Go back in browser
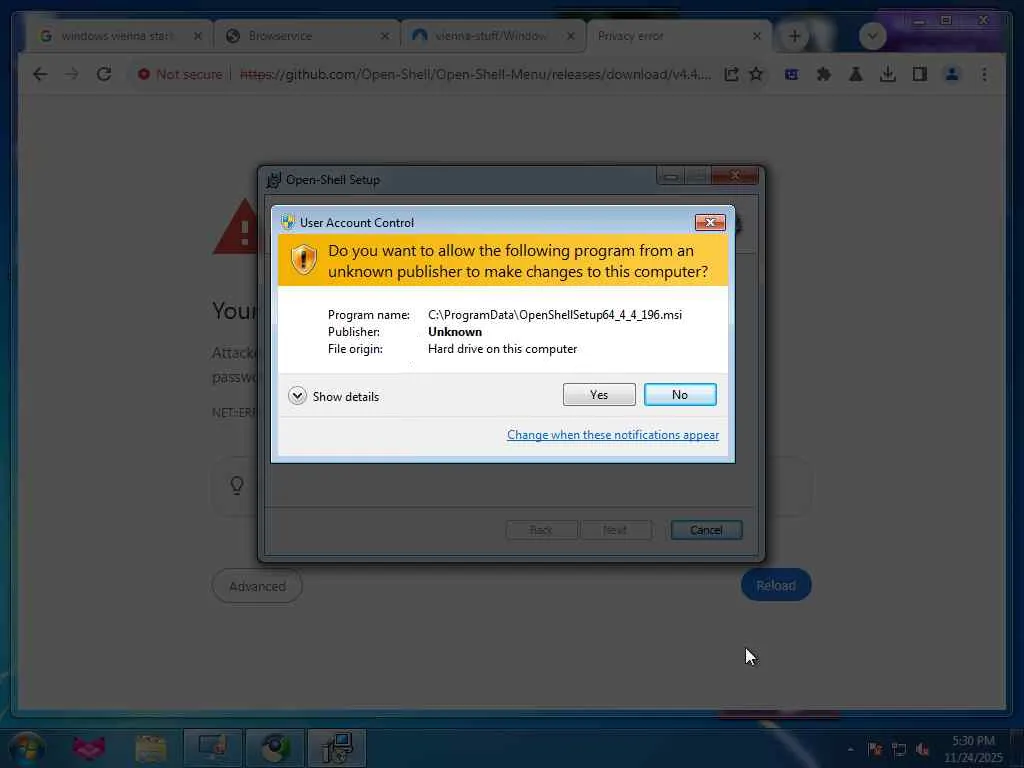Viewport: 1024px width, 768px height. pyautogui.click(x=40, y=74)
